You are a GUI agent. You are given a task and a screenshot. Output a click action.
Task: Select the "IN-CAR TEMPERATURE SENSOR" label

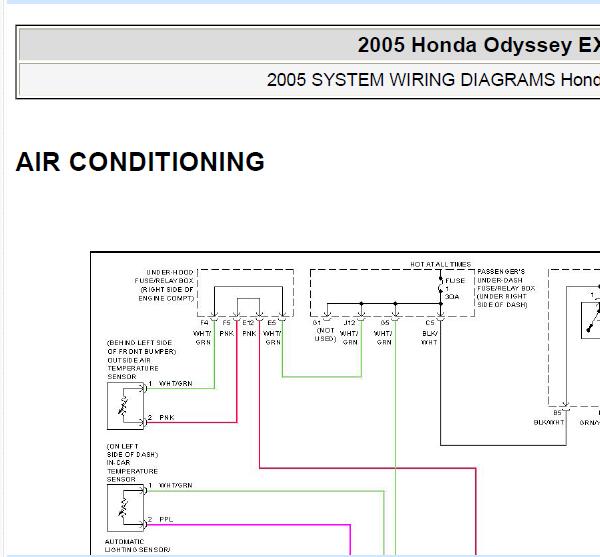(x=132, y=471)
